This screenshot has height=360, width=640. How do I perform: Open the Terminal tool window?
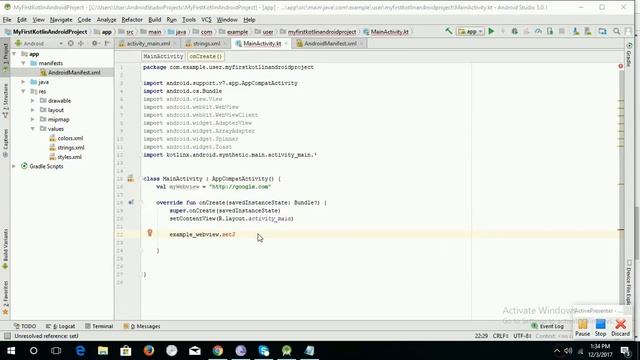point(99,326)
